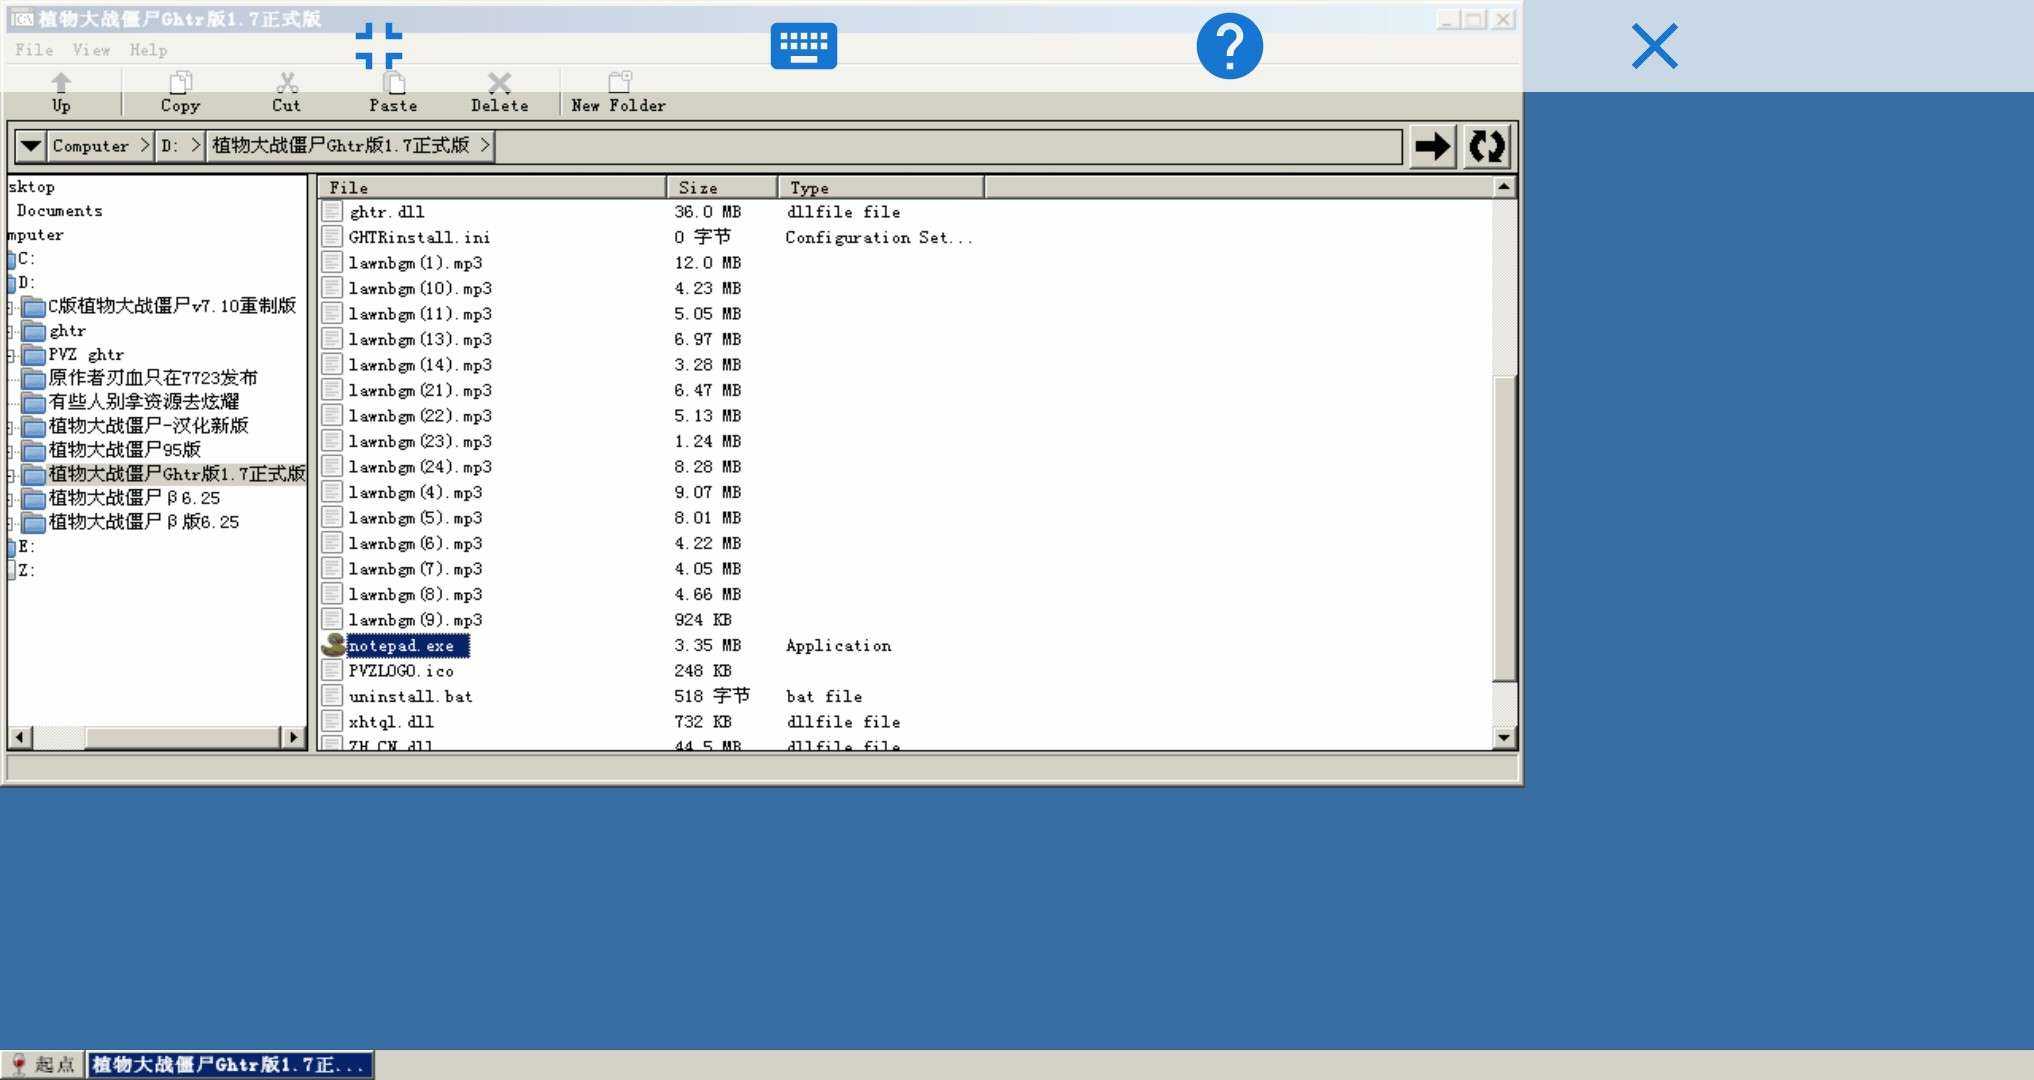Click the refresh arrows button
This screenshot has width=2034, height=1080.
[x=1486, y=147]
